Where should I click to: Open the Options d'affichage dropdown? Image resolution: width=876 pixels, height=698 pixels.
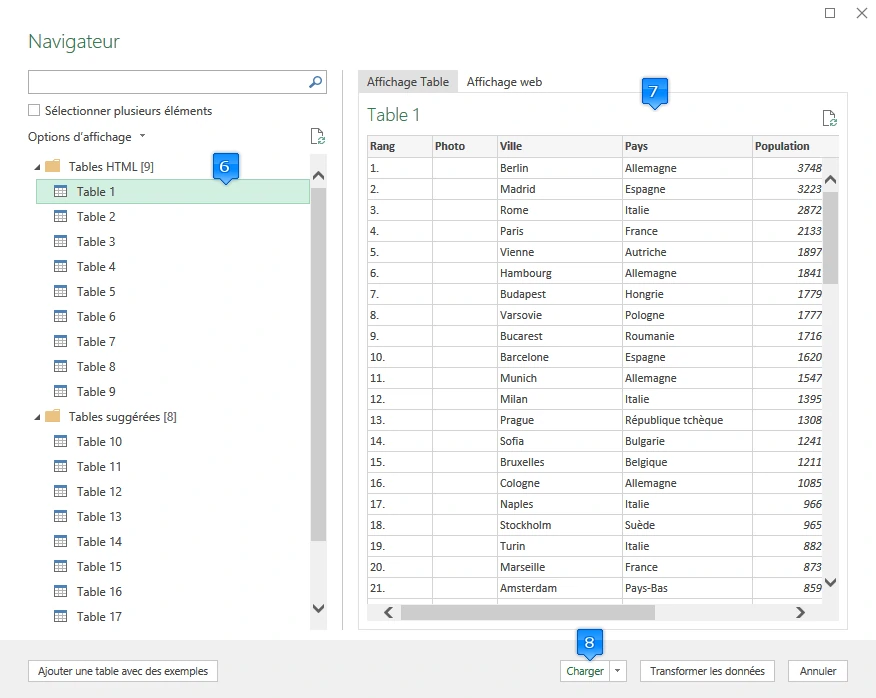[x=87, y=137]
